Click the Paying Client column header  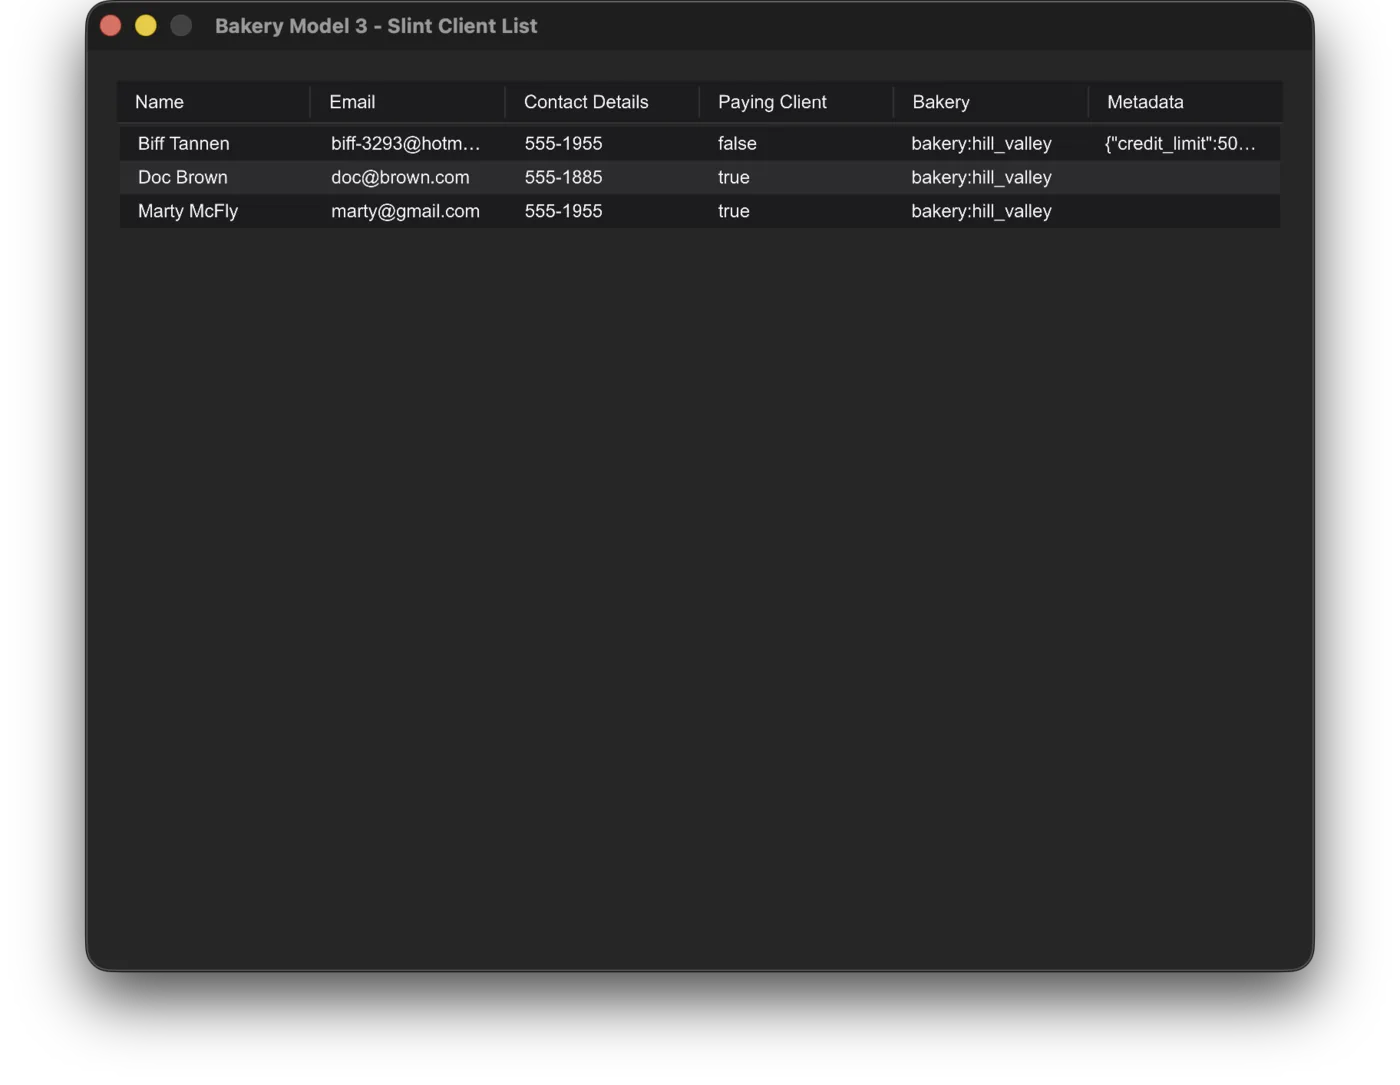(x=796, y=102)
